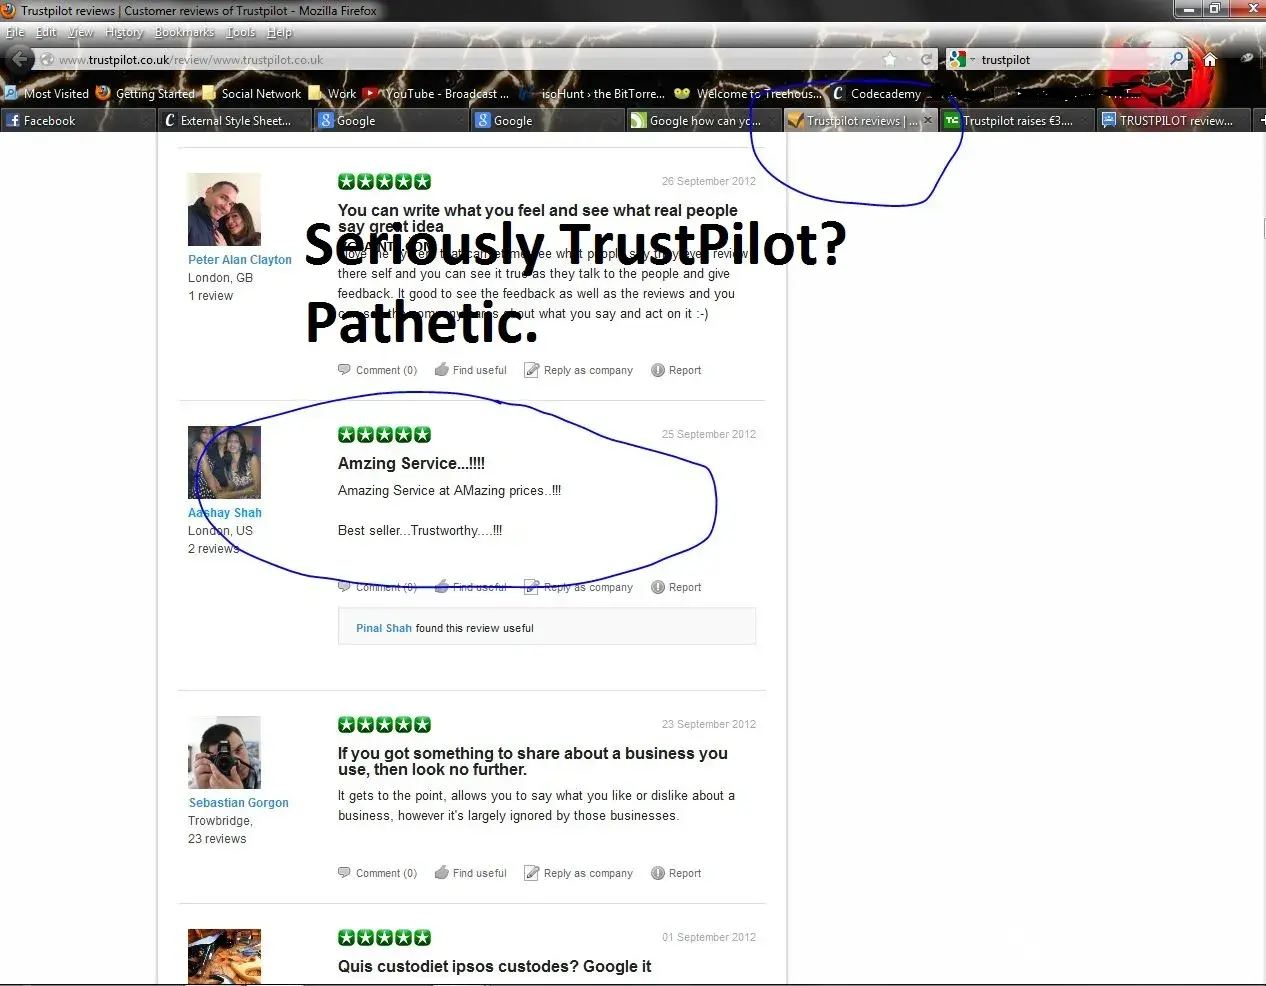Expand the Work bookmark folder
1266x986 pixels.
click(333, 94)
